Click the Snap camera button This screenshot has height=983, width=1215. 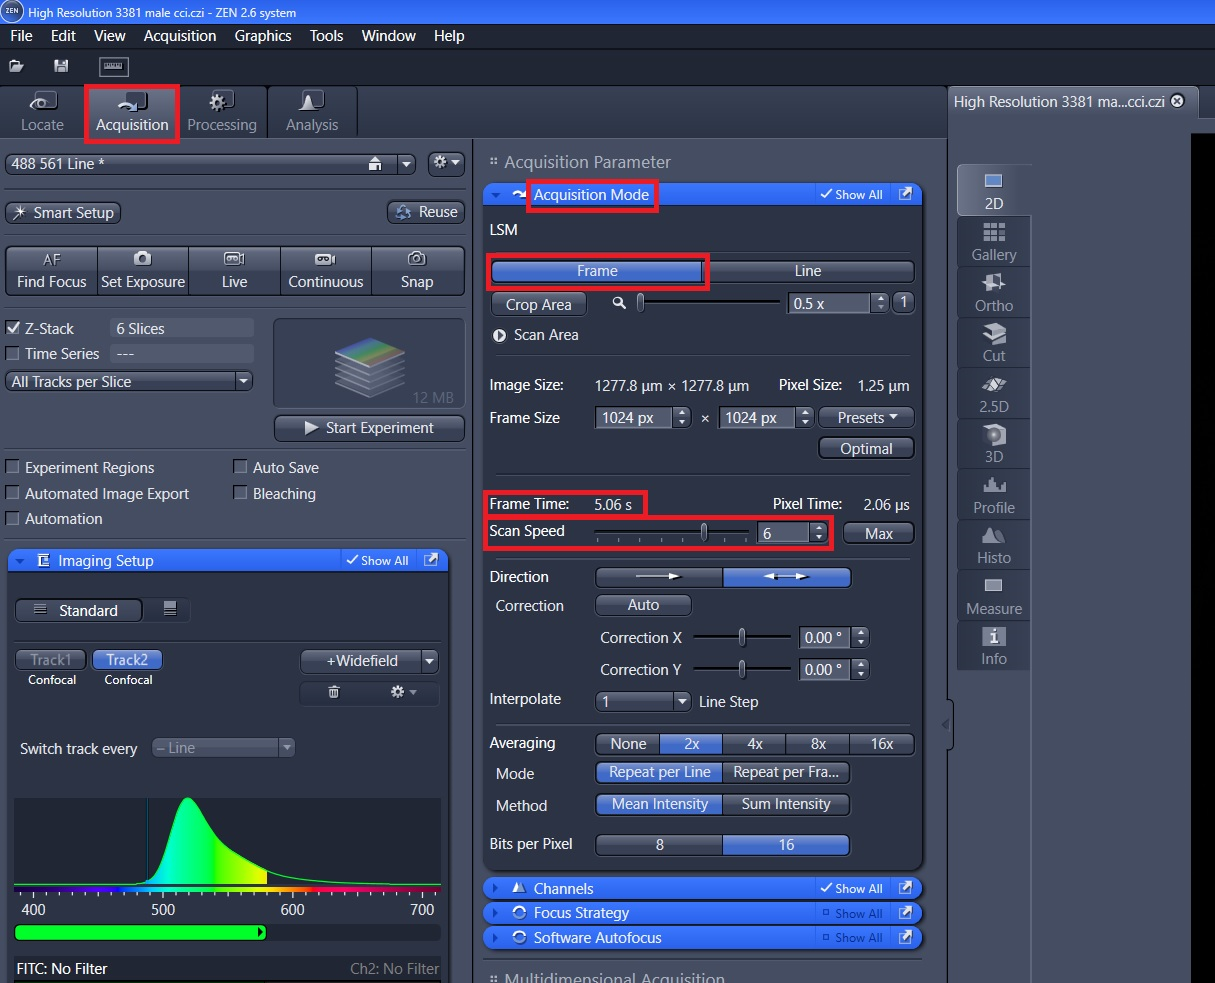417,271
